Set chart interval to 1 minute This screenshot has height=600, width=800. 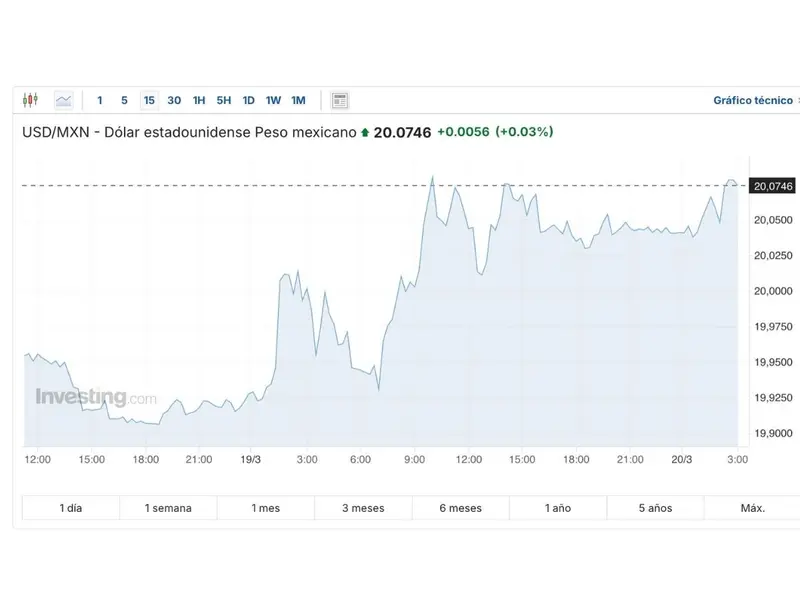100,100
